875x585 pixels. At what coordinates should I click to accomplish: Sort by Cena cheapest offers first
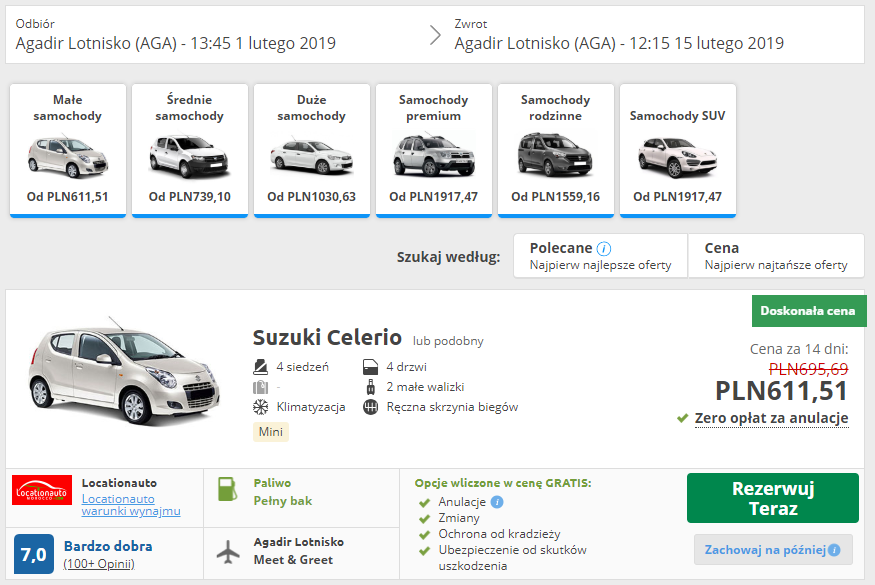(775, 256)
